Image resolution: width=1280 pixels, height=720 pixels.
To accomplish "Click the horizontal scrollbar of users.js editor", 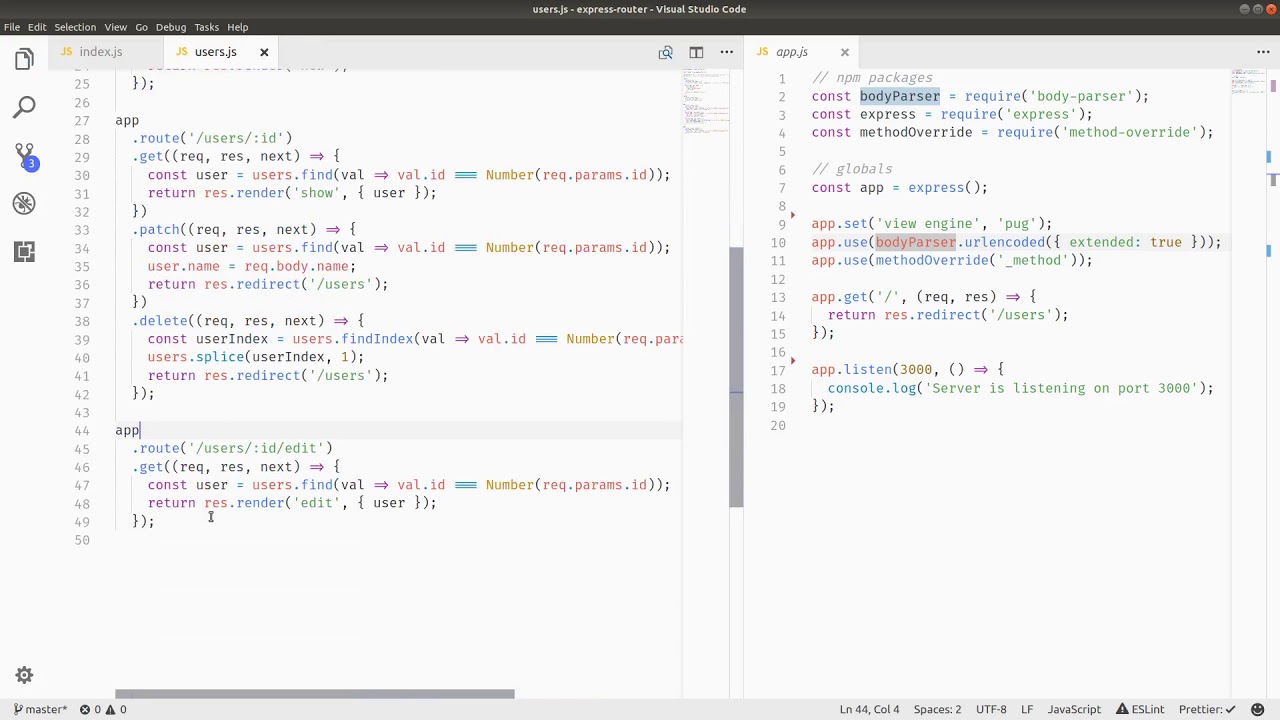I will [314, 694].
